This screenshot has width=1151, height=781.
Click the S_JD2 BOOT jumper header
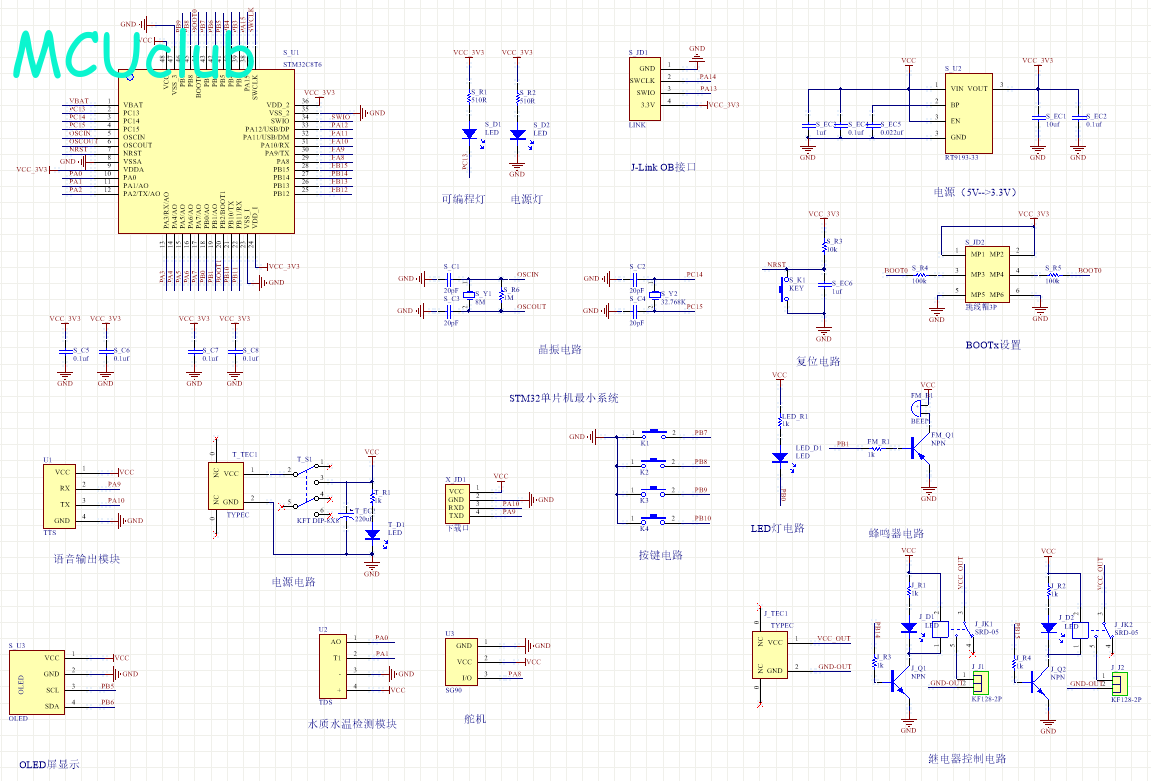tap(986, 275)
